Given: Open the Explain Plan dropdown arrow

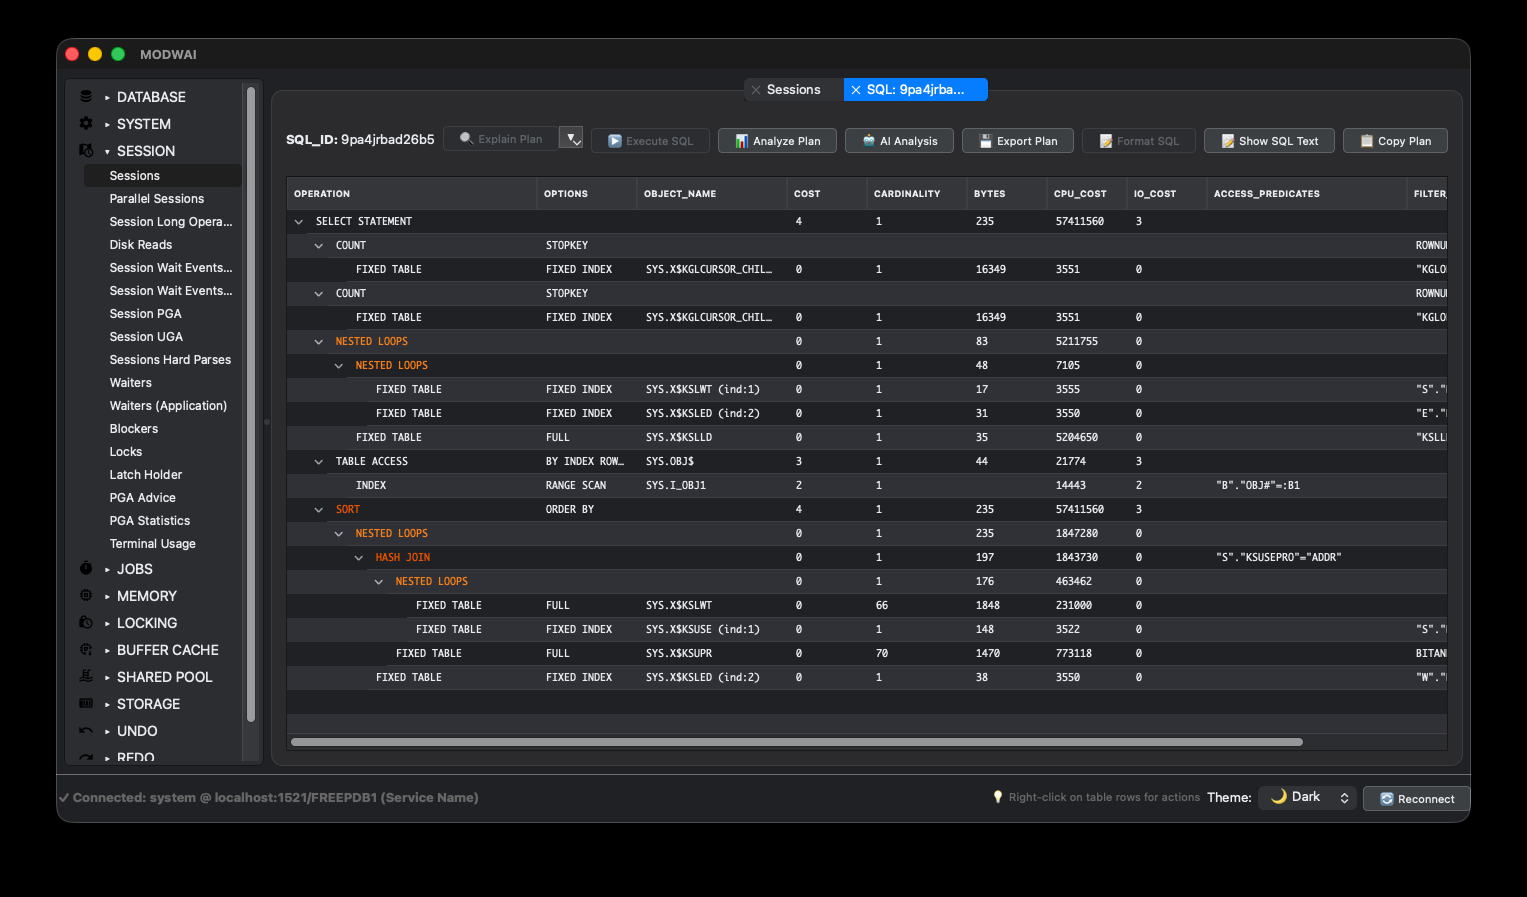Looking at the screenshot, I should (570, 140).
